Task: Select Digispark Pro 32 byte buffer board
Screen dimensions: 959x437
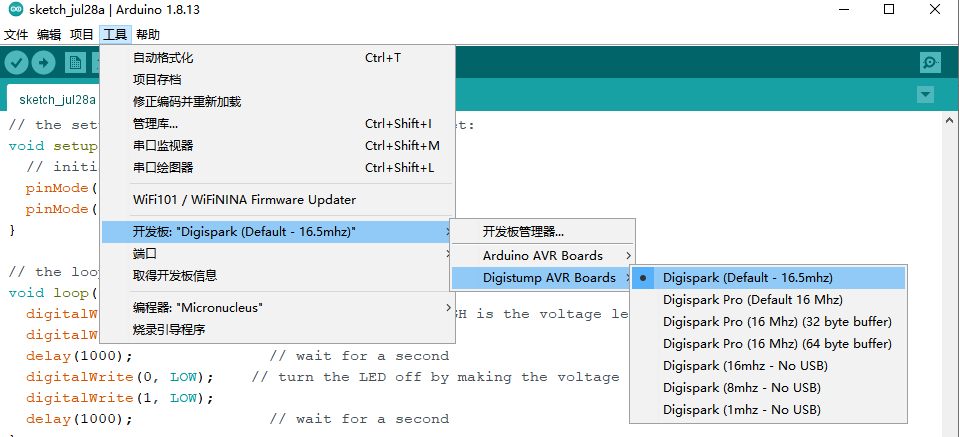Action: 768,321
